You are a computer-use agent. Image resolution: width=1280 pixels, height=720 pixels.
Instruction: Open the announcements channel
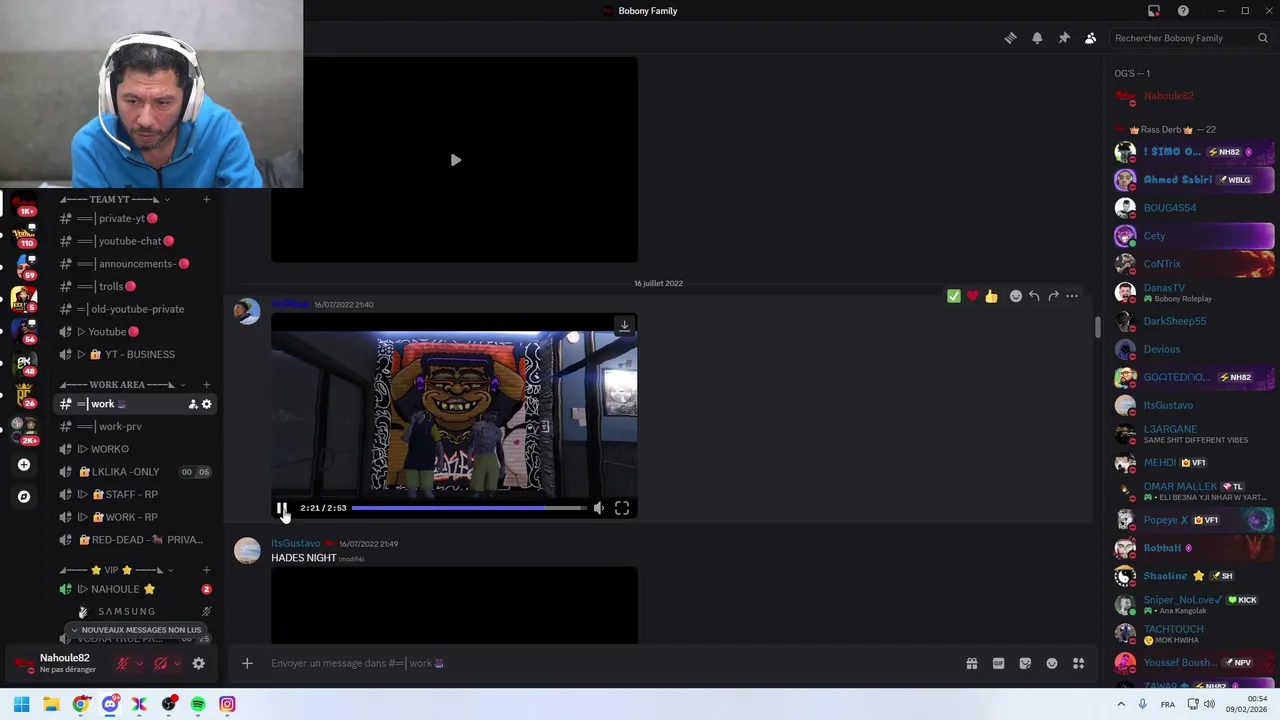click(134, 264)
